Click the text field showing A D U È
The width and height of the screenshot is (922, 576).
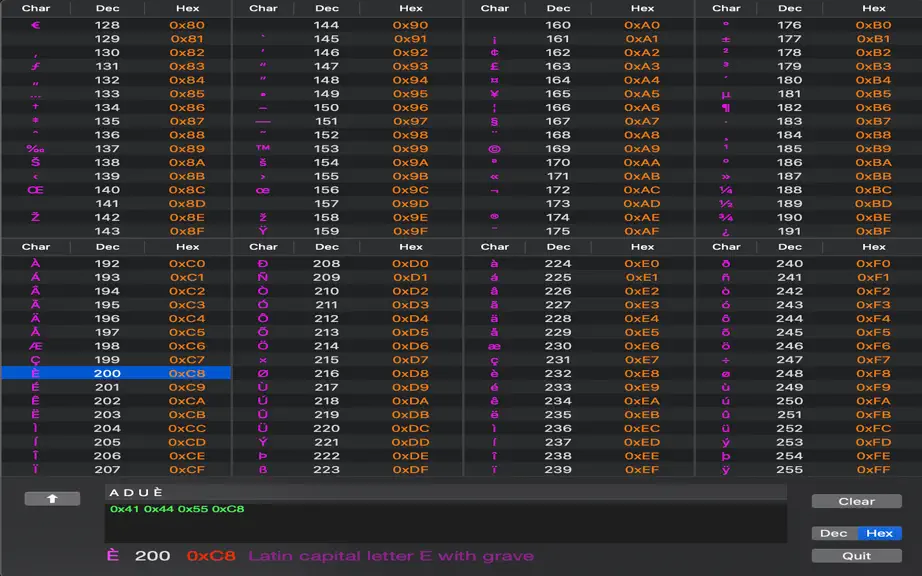tap(446, 493)
